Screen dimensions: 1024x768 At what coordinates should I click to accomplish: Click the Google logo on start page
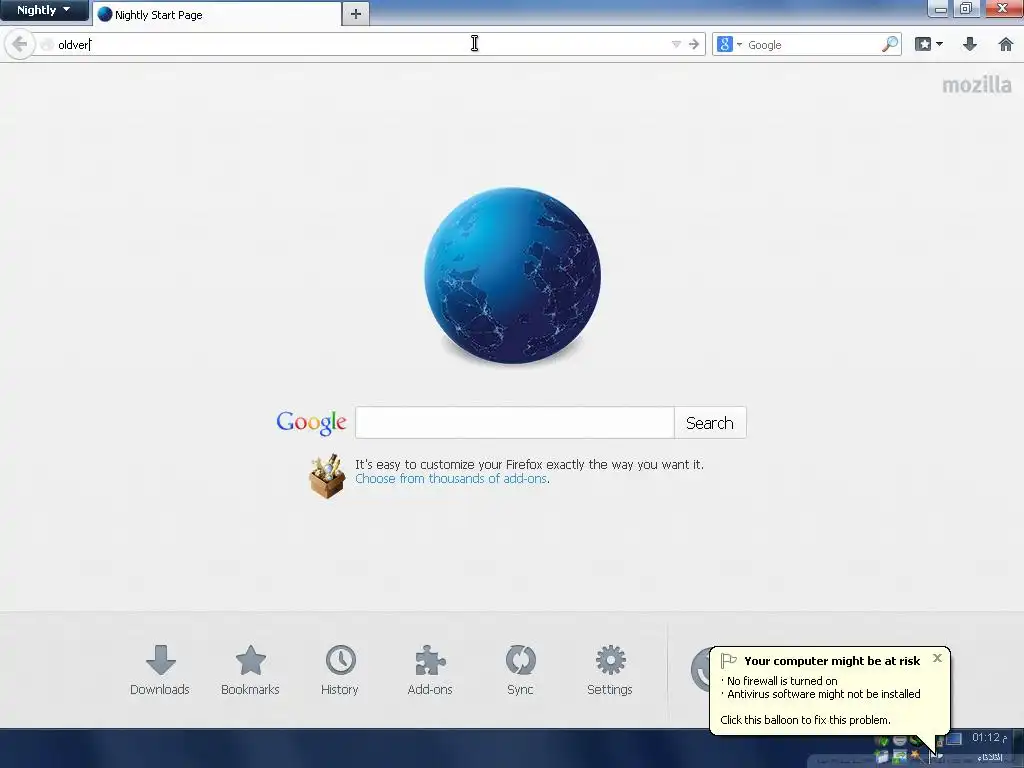pyautogui.click(x=312, y=423)
